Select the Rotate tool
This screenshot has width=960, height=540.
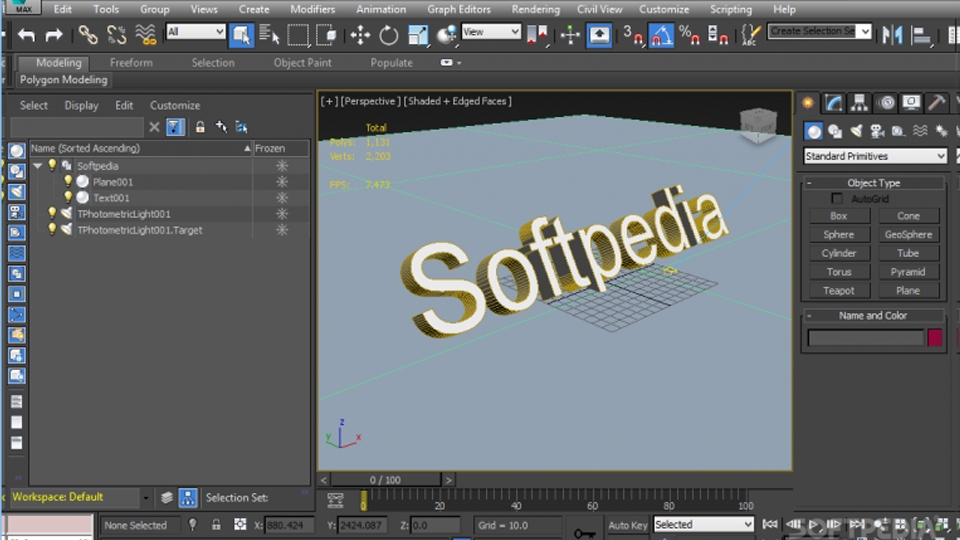[388, 35]
